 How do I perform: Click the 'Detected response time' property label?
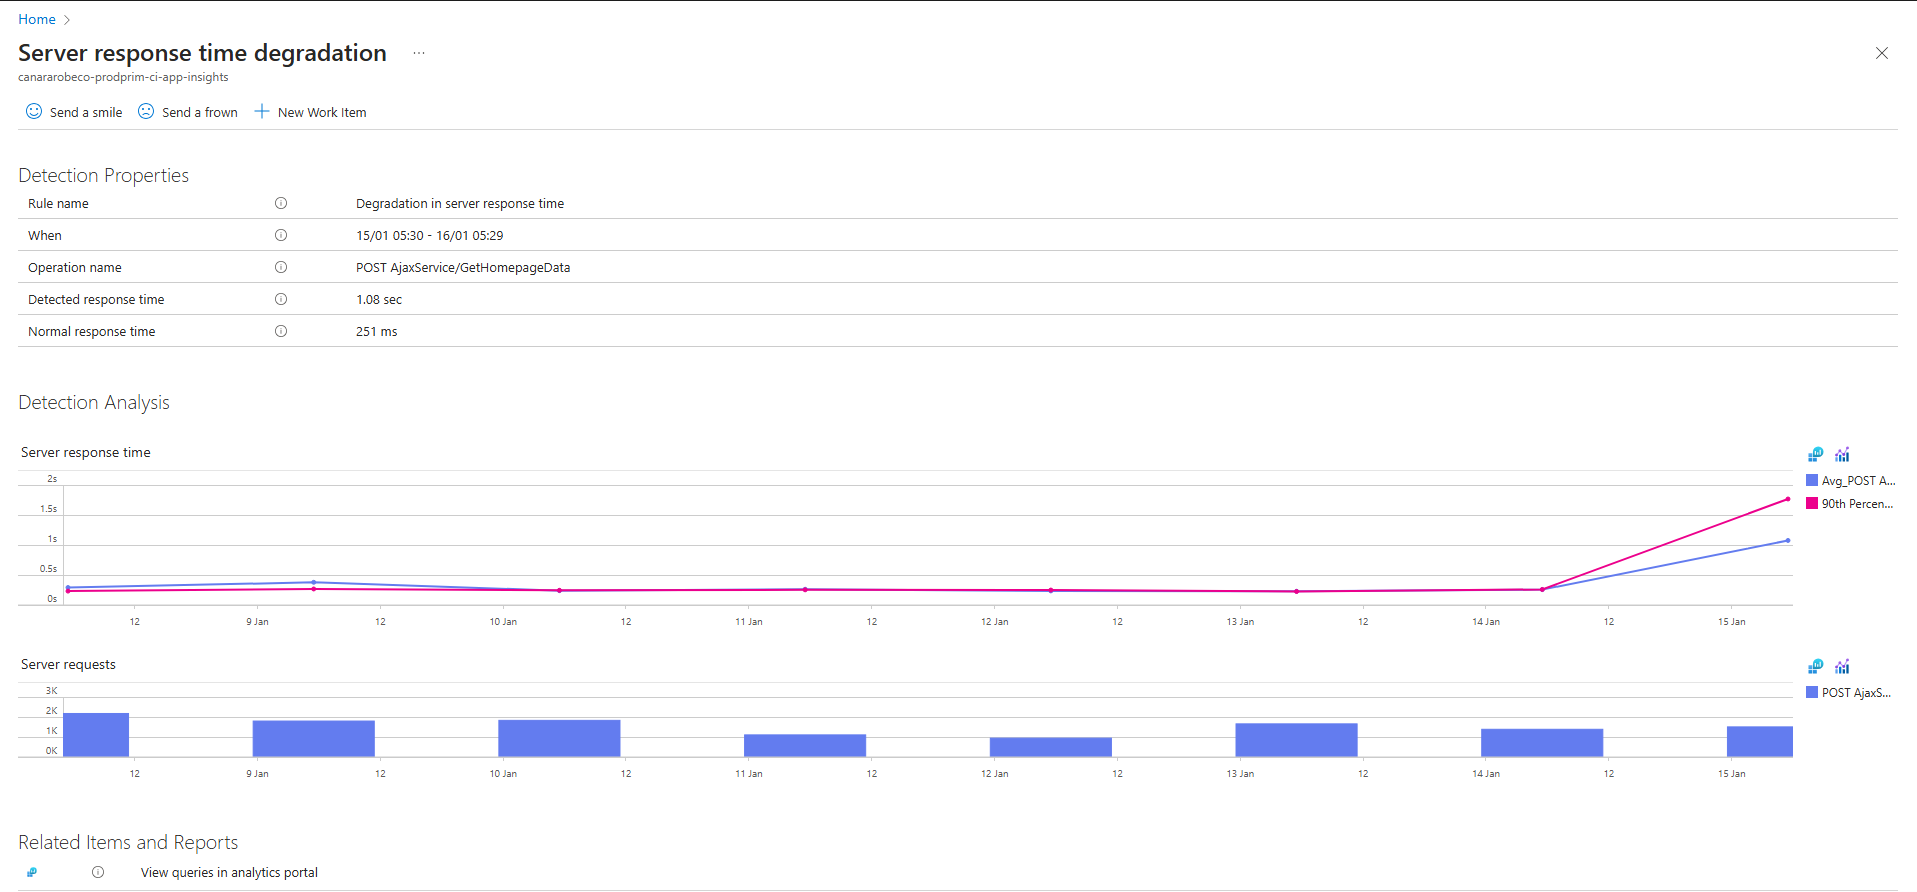click(96, 299)
